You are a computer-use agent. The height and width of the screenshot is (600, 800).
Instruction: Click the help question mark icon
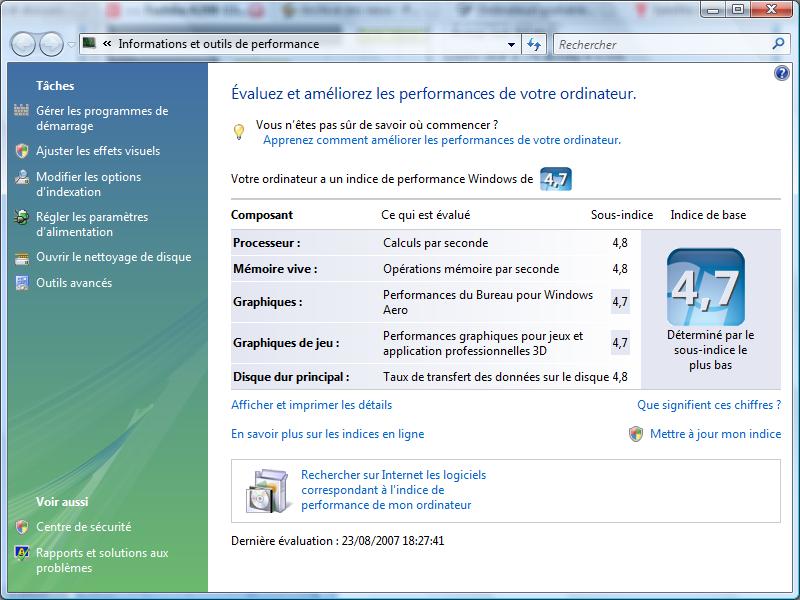coord(782,74)
